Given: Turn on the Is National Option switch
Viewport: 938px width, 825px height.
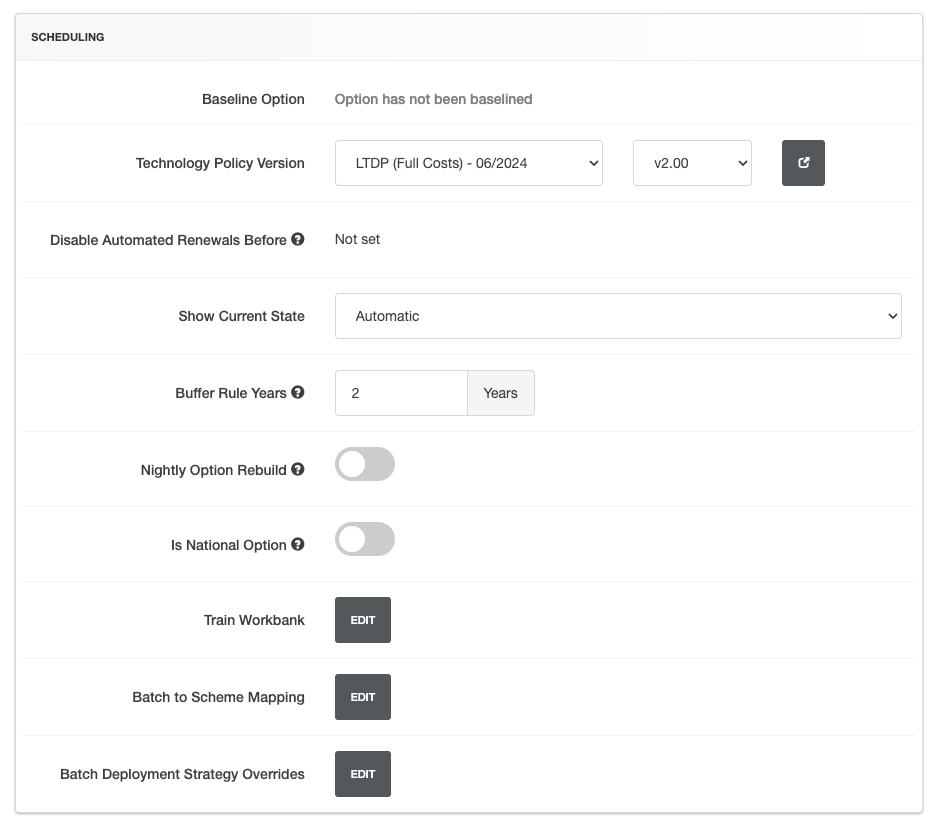Looking at the screenshot, I should click(x=365, y=540).
